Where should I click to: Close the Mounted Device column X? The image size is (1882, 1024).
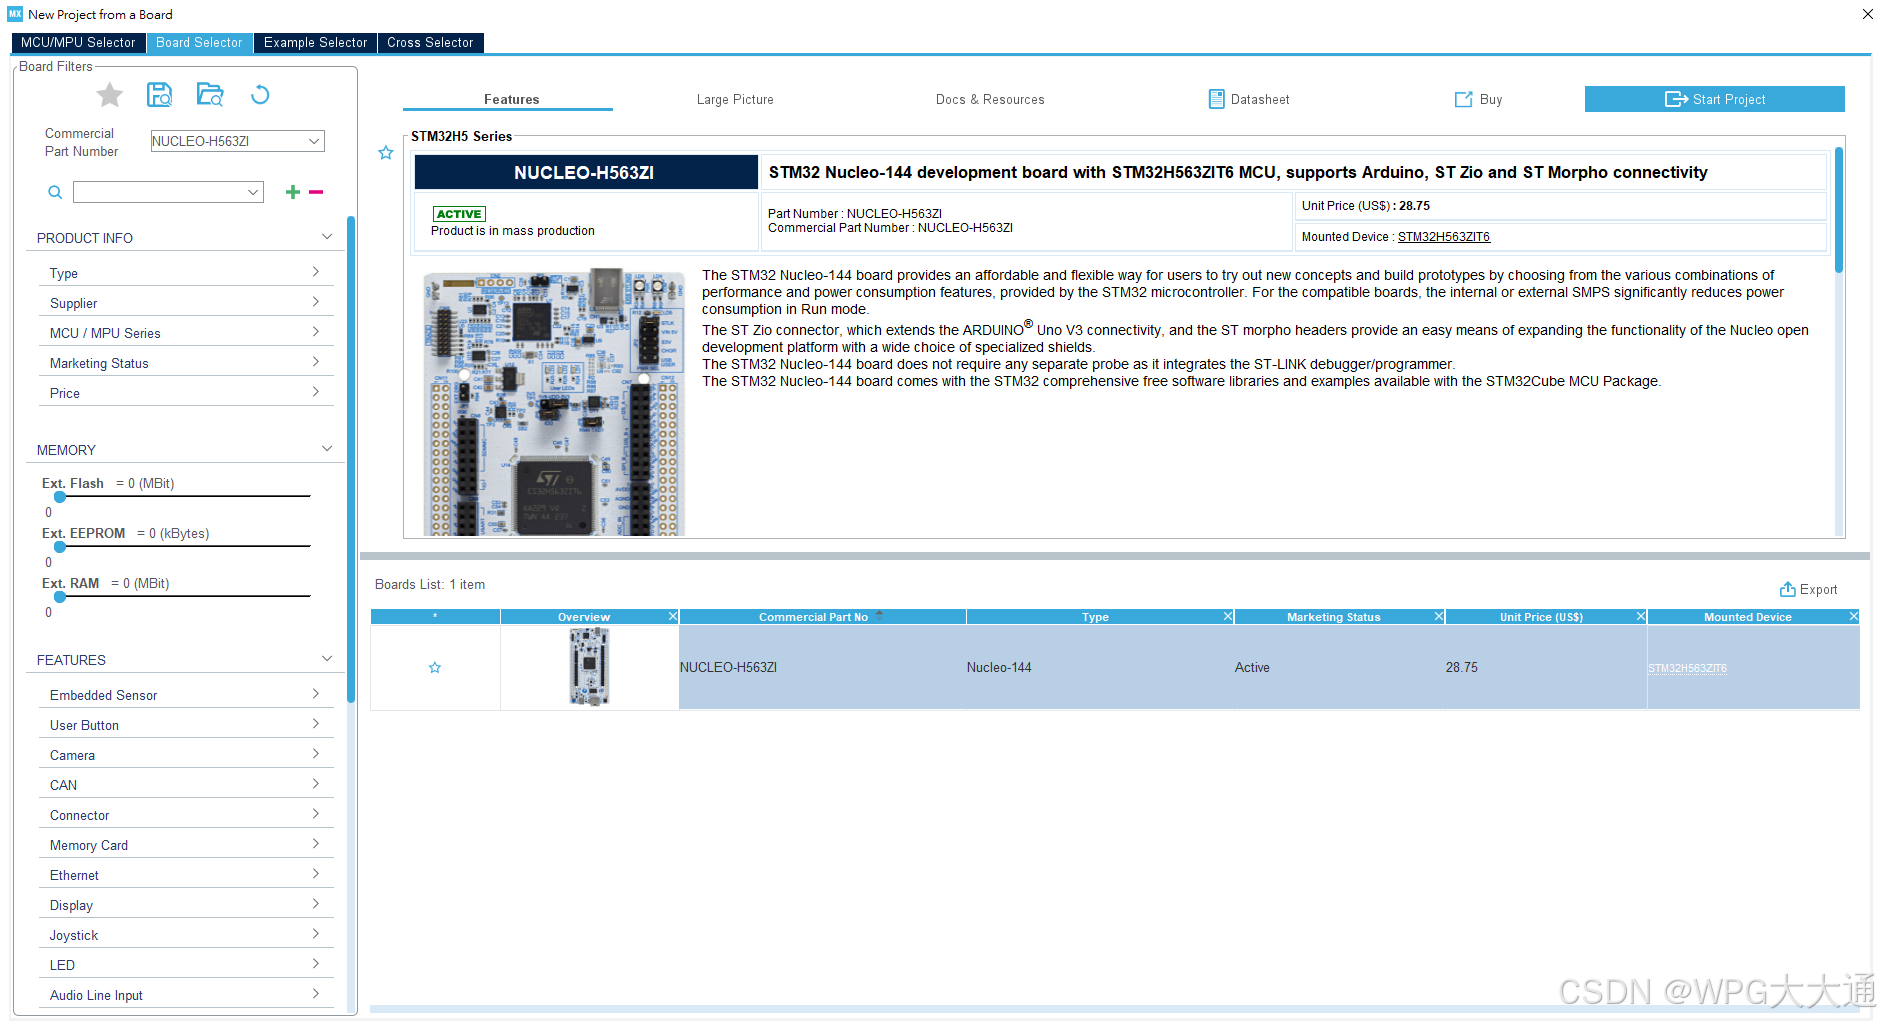click(x=1854, y=616)
